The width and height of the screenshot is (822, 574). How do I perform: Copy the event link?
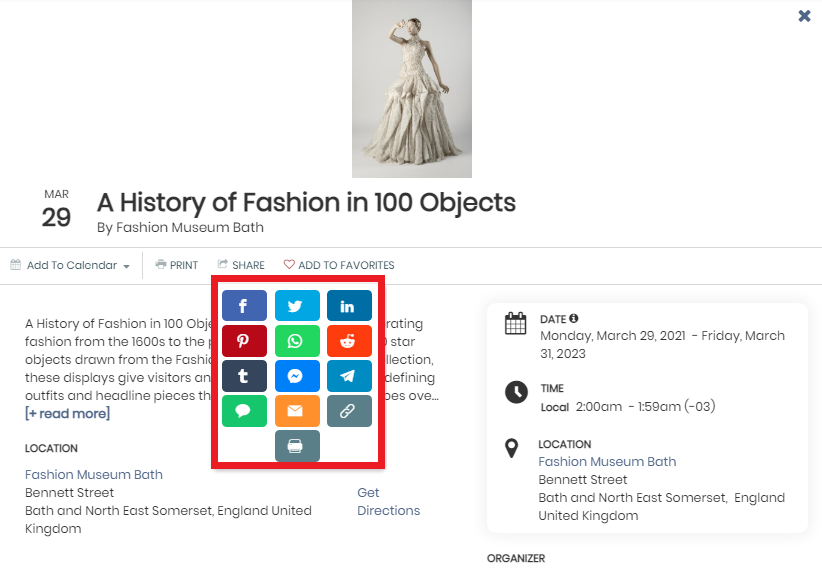(350, 411)
